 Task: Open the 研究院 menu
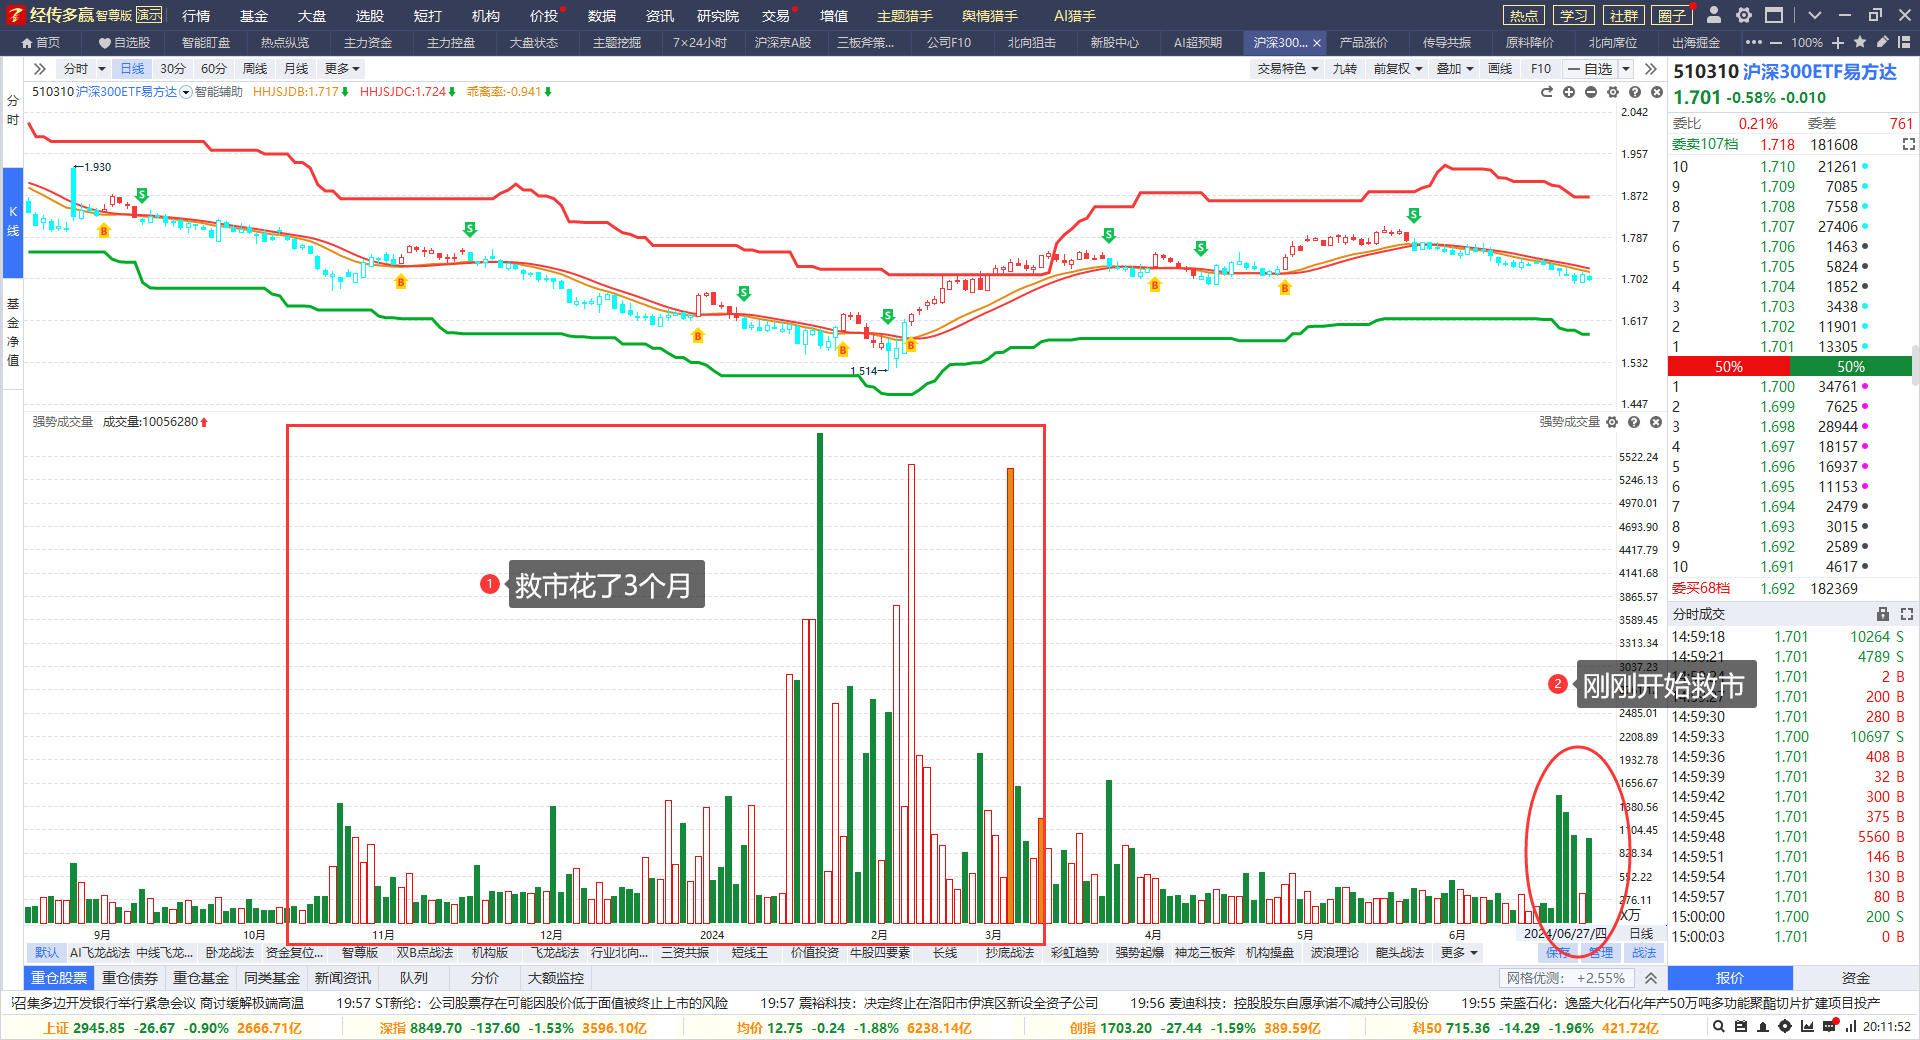[718, 15]
